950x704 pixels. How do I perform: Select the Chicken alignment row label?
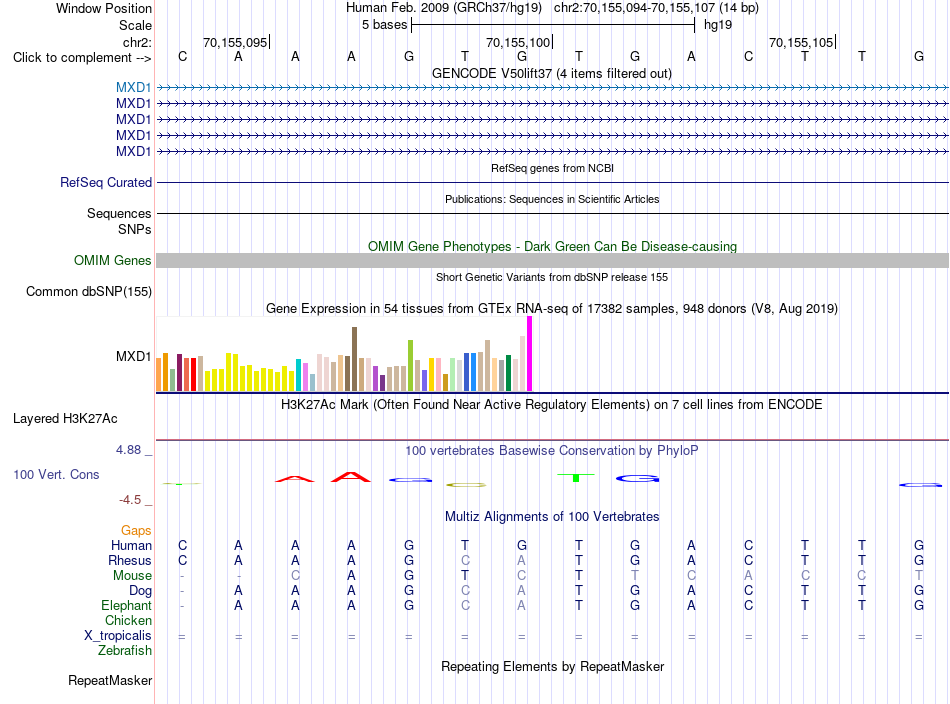point(128,620)
